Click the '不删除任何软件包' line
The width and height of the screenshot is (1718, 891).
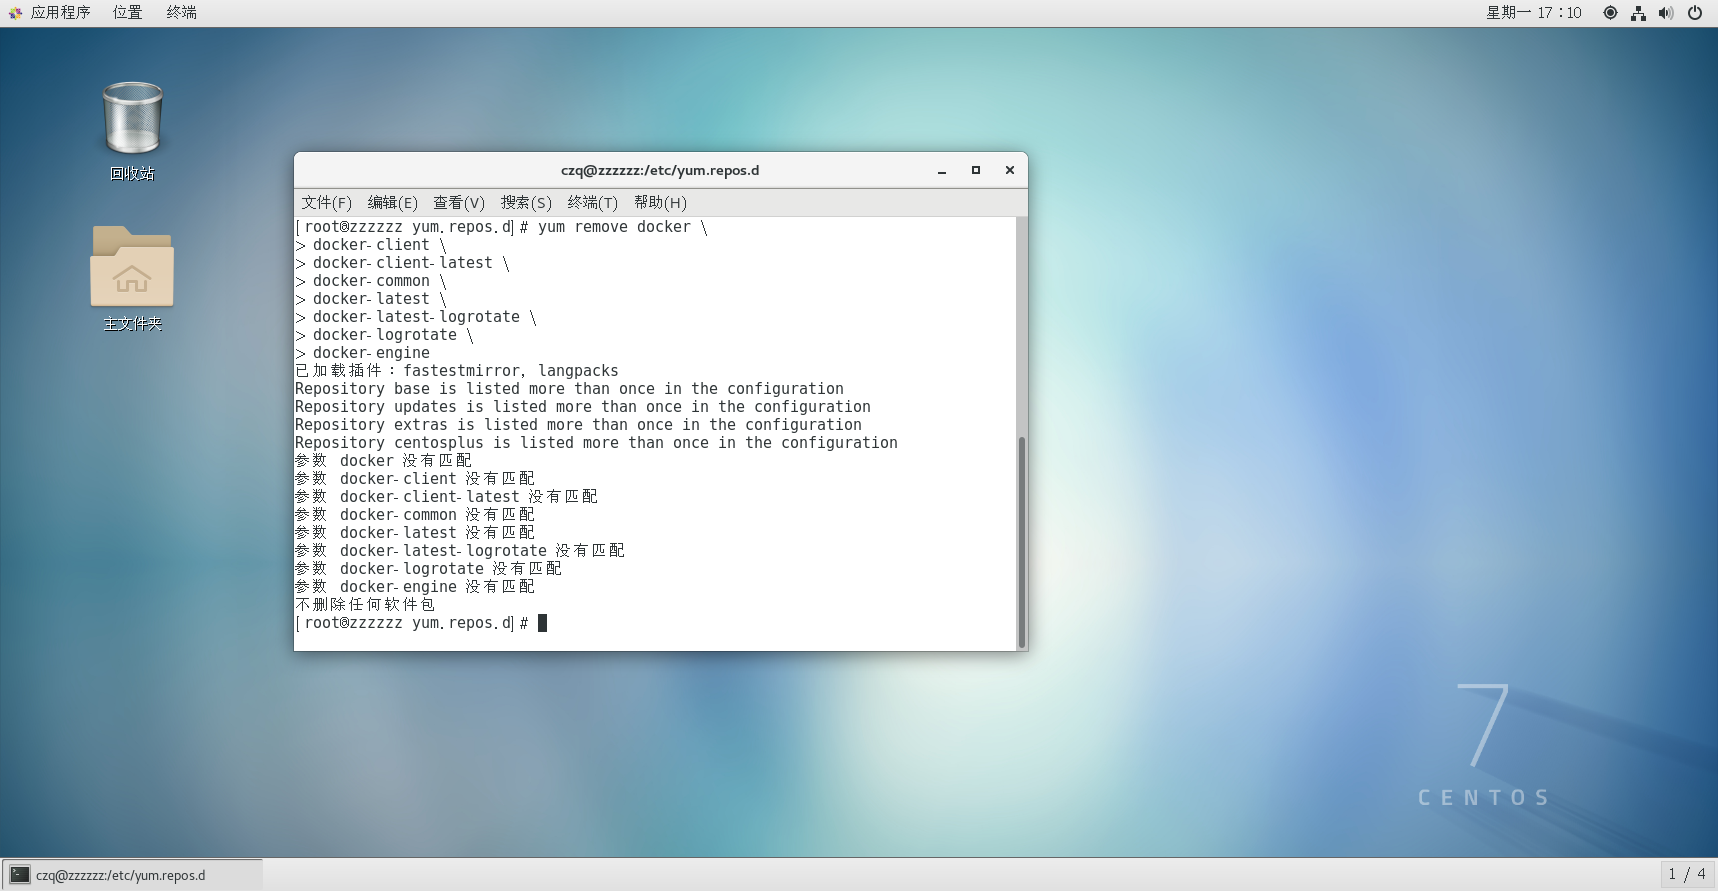[365, 605]
